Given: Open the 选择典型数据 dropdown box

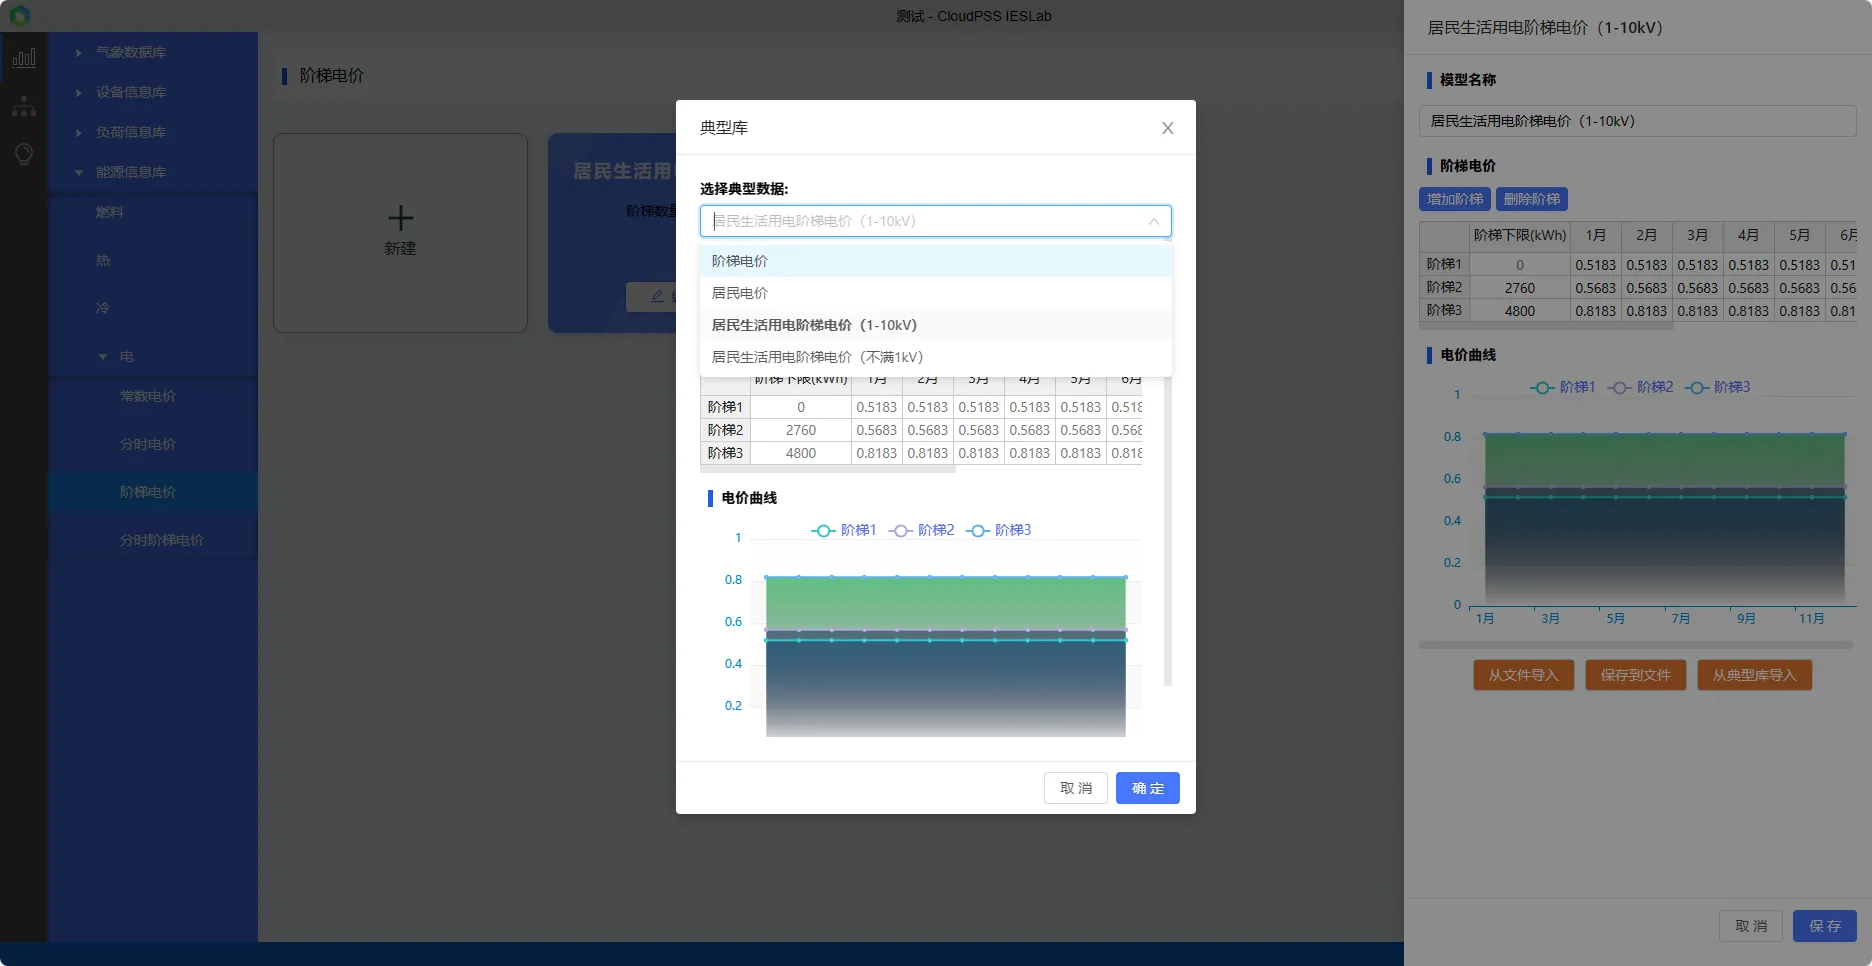Looking at the screenshot, I should (935, 221).
